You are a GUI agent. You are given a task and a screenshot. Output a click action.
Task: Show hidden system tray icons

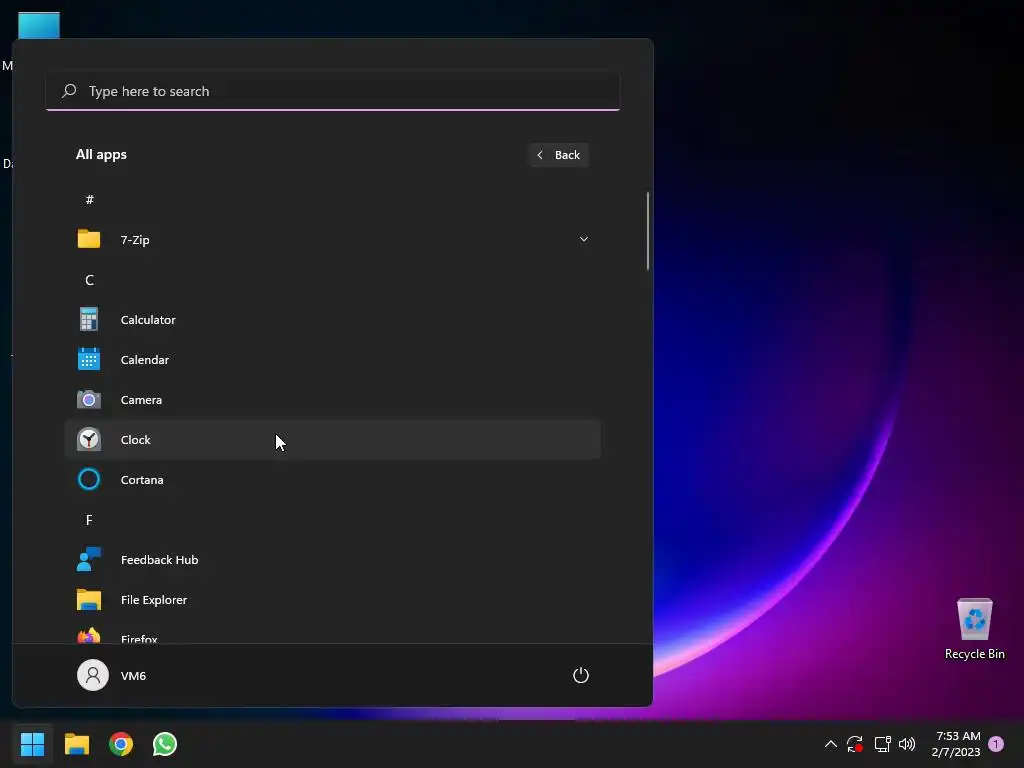[831, 744]
